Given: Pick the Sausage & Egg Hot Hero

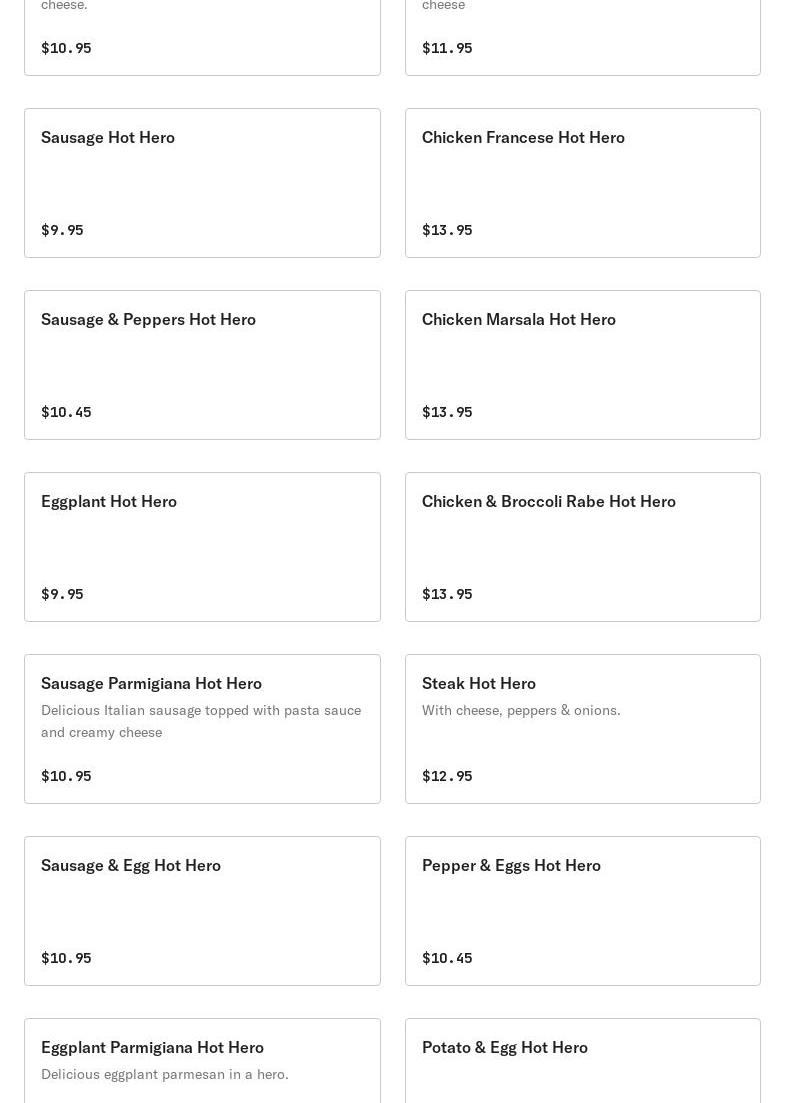Looking at the screenshot, I should pos(202,911).
